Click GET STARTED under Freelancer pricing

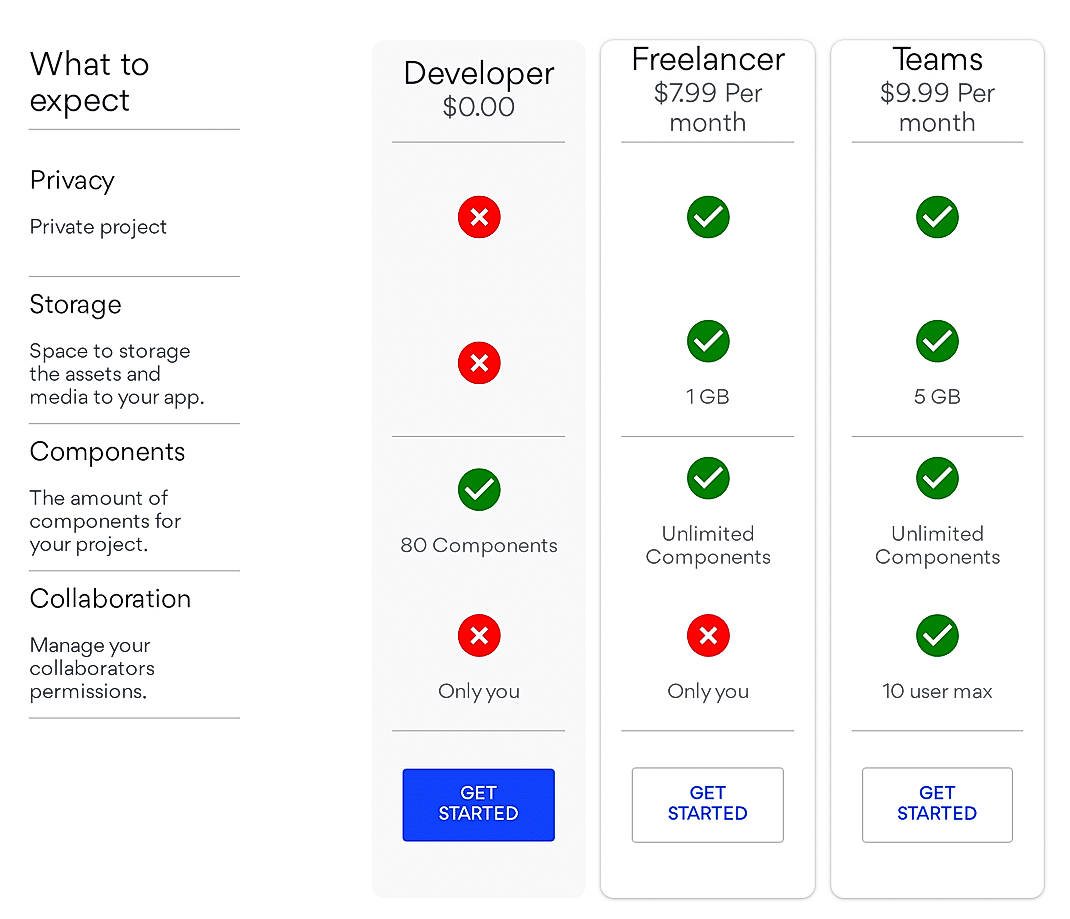[x=708, y=804]
